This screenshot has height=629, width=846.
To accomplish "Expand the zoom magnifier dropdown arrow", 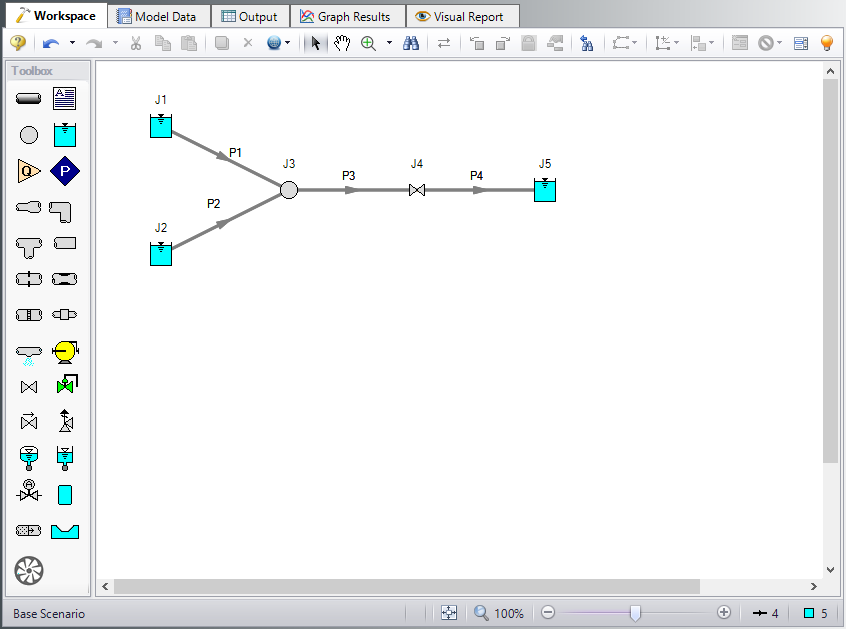I will [x=389, y=43].
